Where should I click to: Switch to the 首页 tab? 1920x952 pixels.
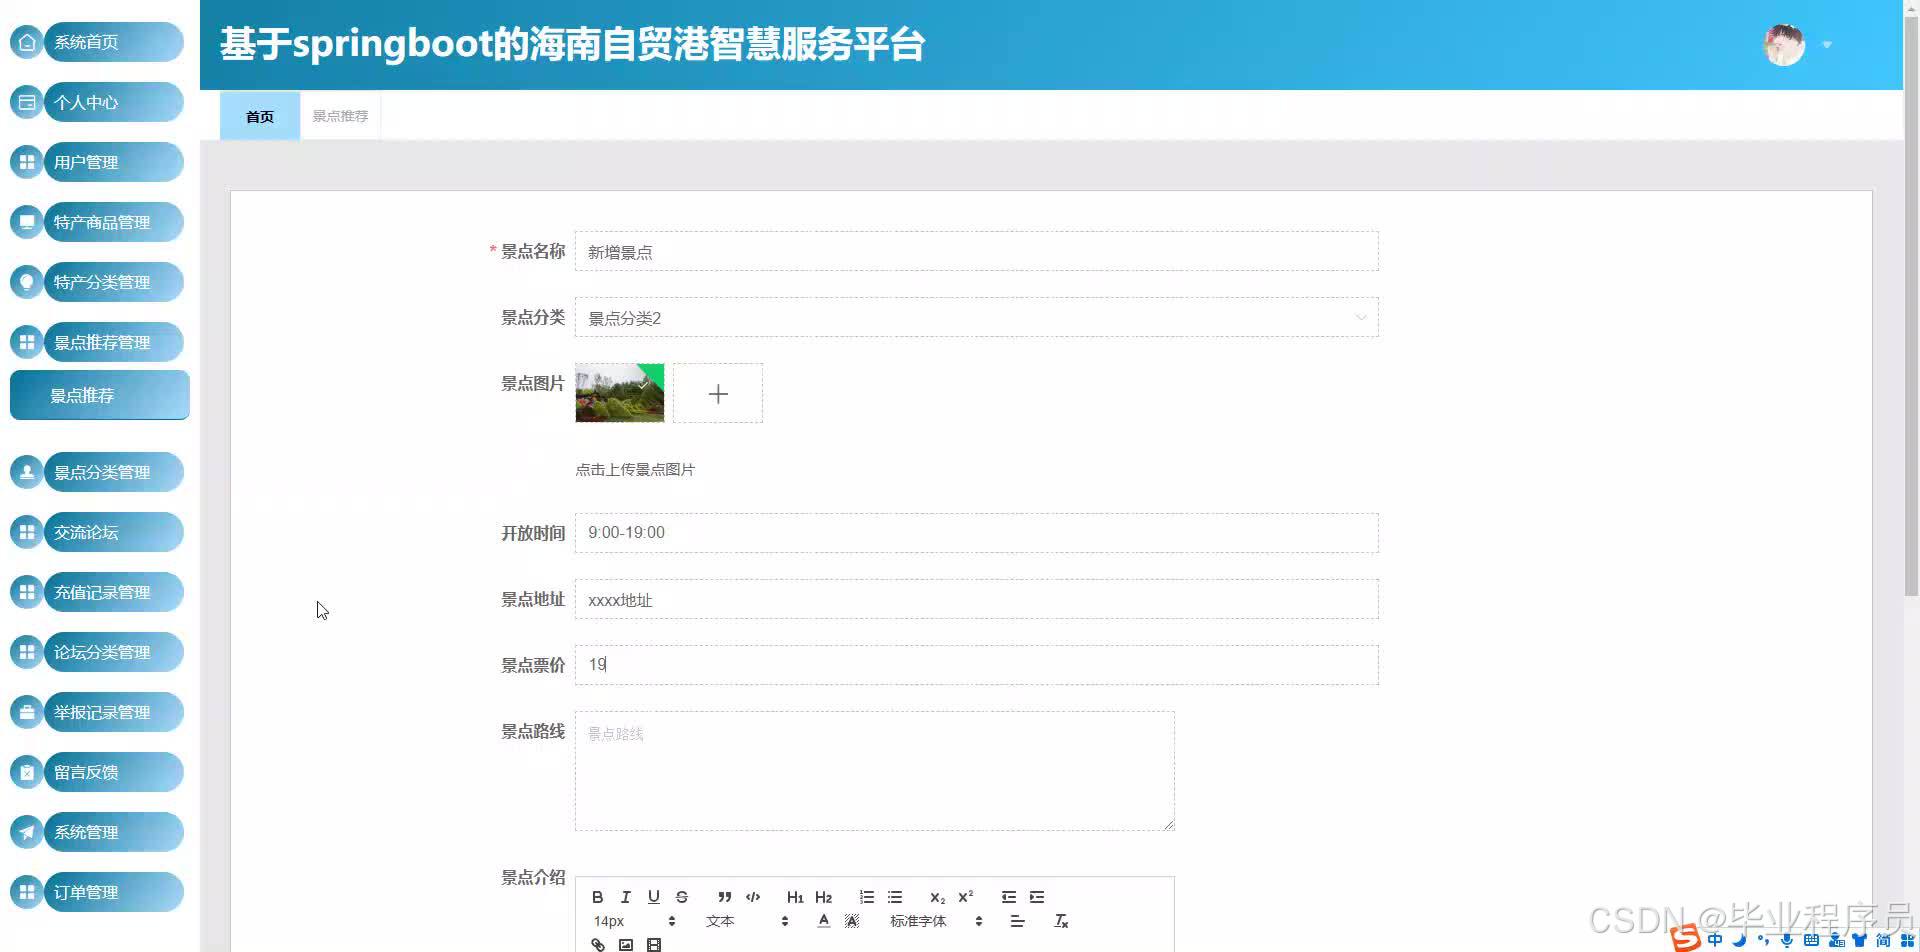[x=259, y=116]
